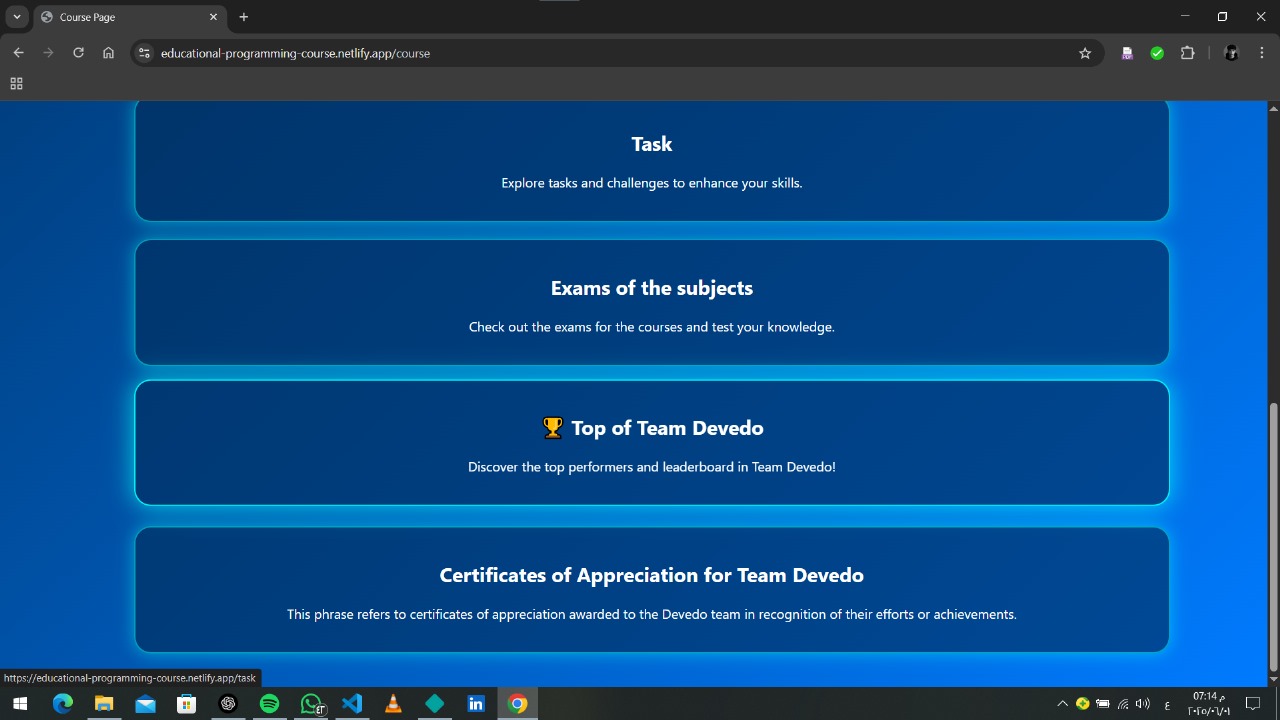The height and width of the screenshot is (720, 1280).
Task: Open the PDF extension icon in toolbar
Action: (1127, 53)
